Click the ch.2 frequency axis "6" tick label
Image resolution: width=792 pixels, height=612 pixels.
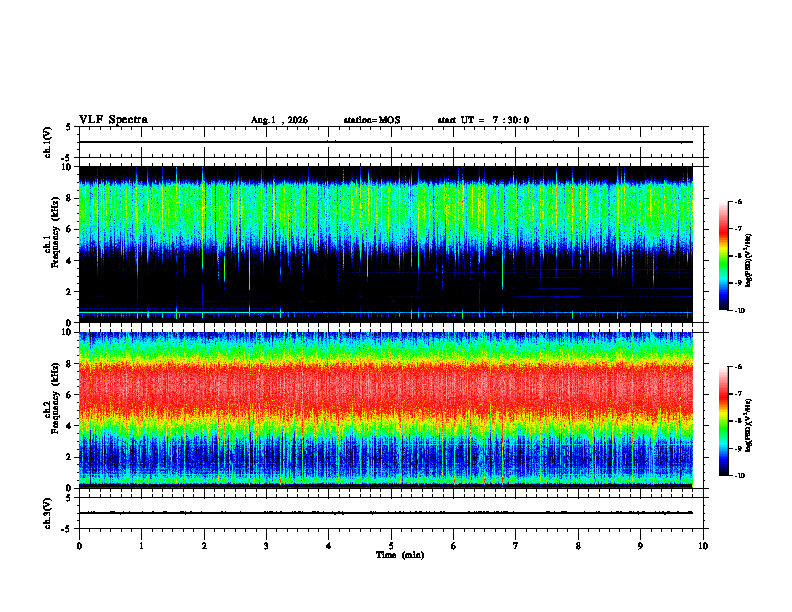70,395
